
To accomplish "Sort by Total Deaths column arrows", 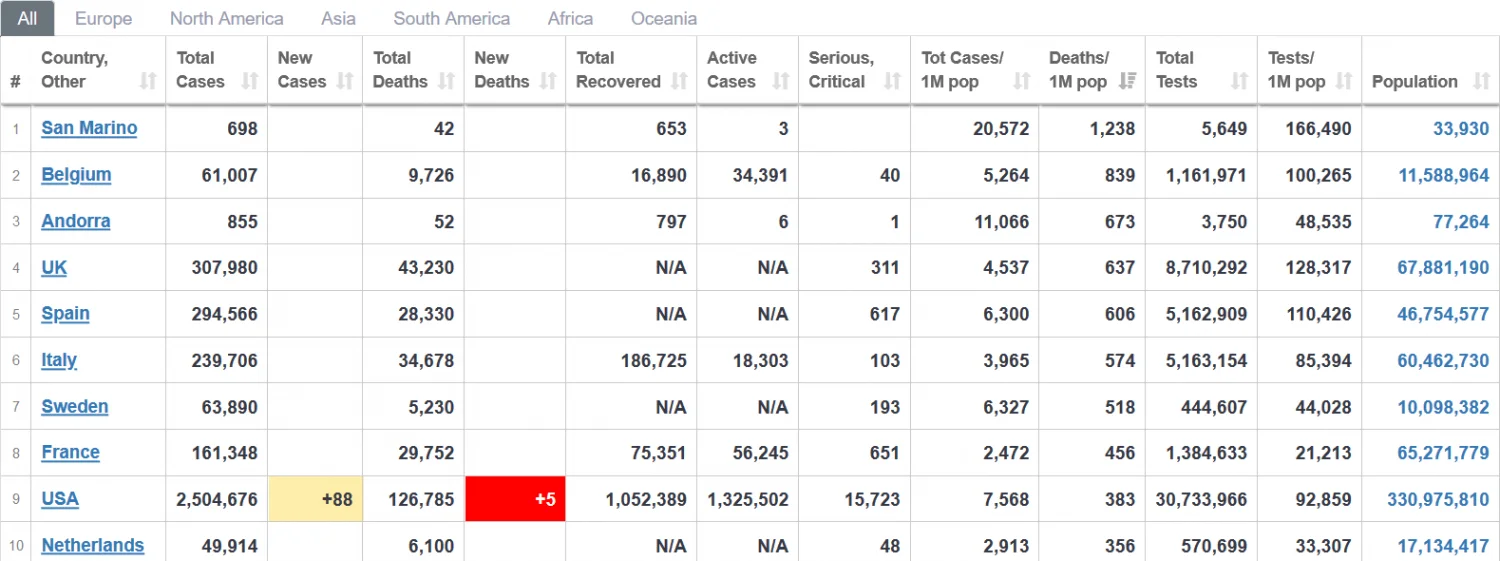I will click(448, 82).
